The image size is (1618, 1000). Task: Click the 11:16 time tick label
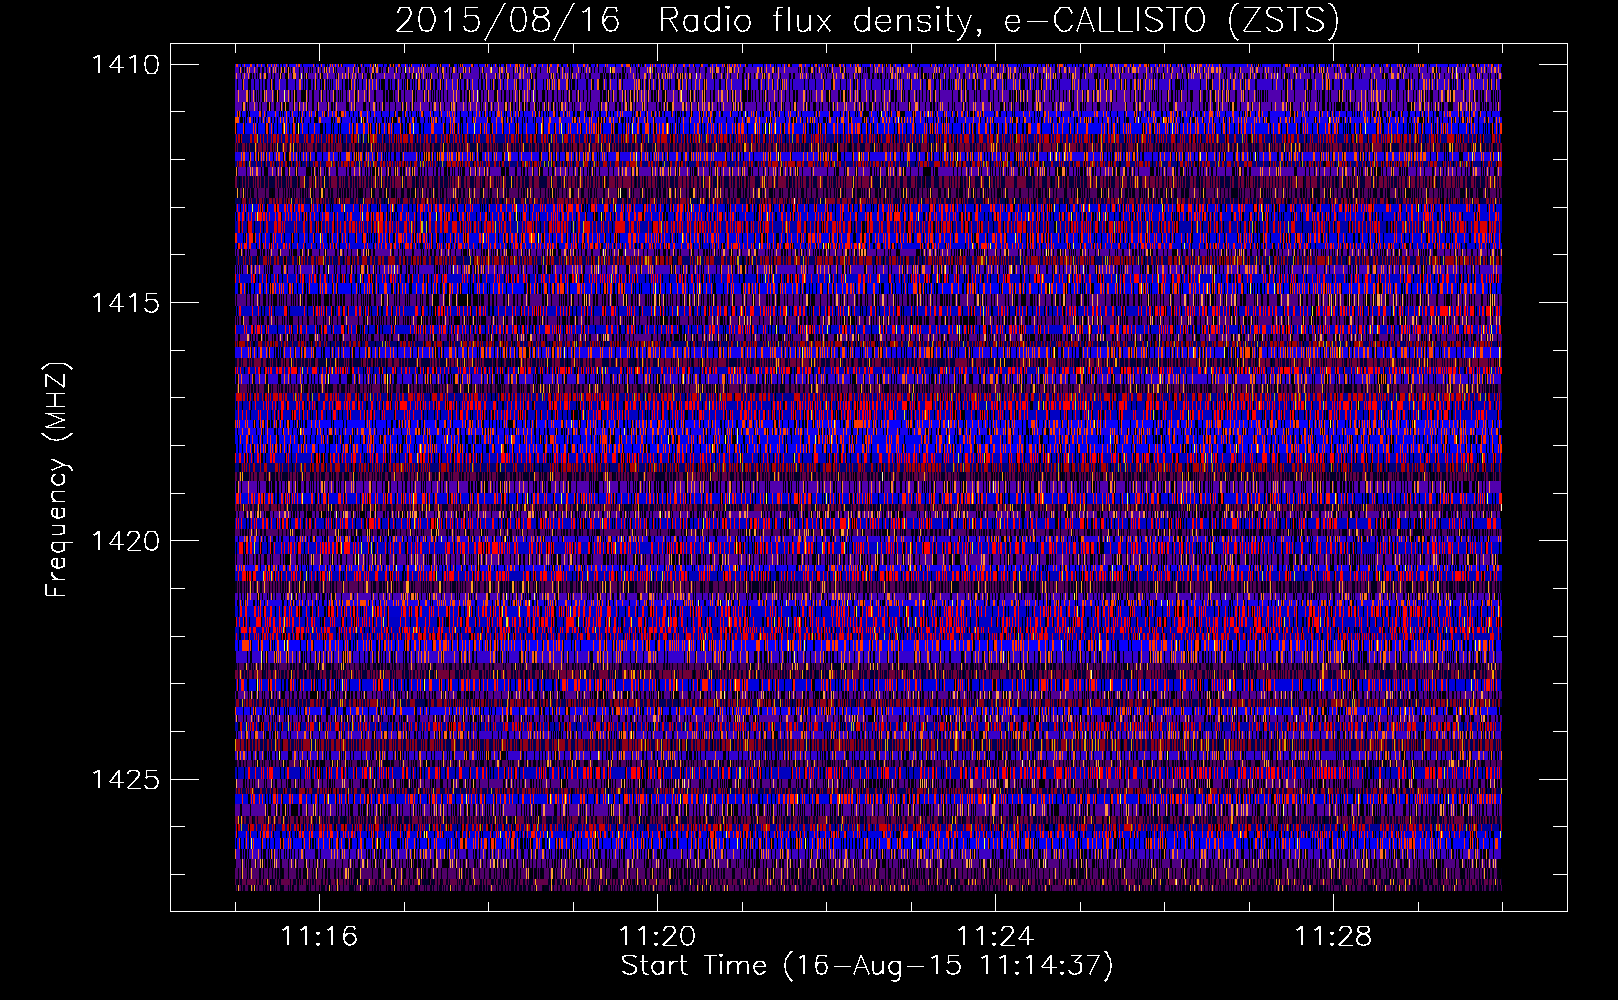(319, 937)
